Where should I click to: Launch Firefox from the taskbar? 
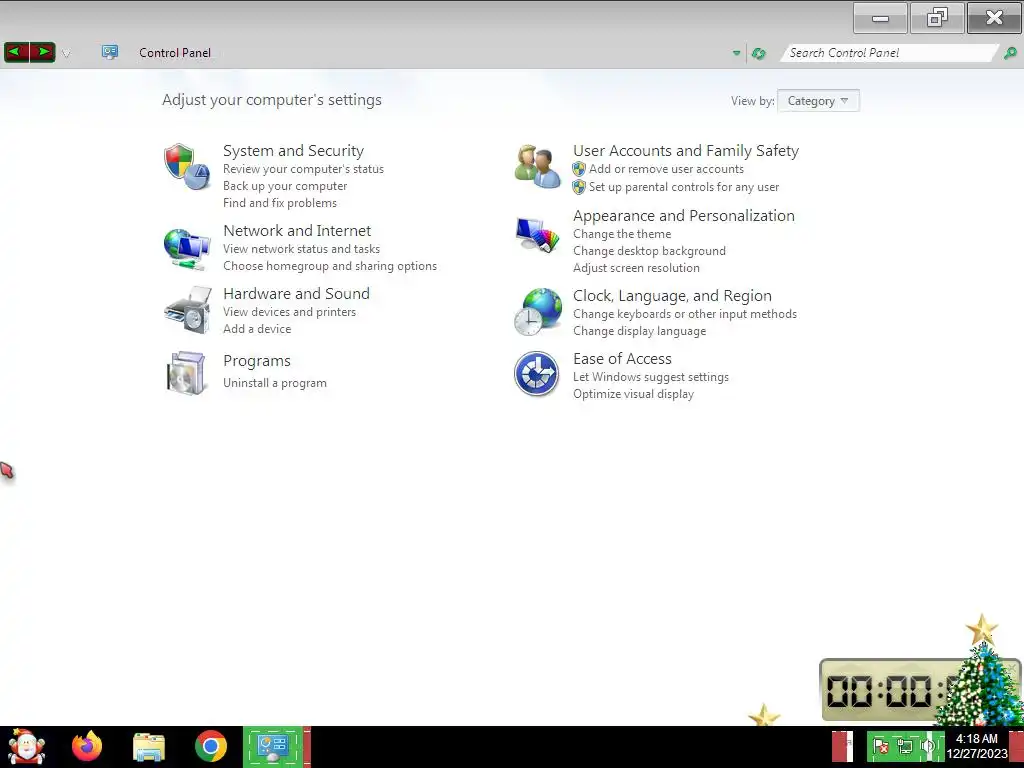[87, 746]
